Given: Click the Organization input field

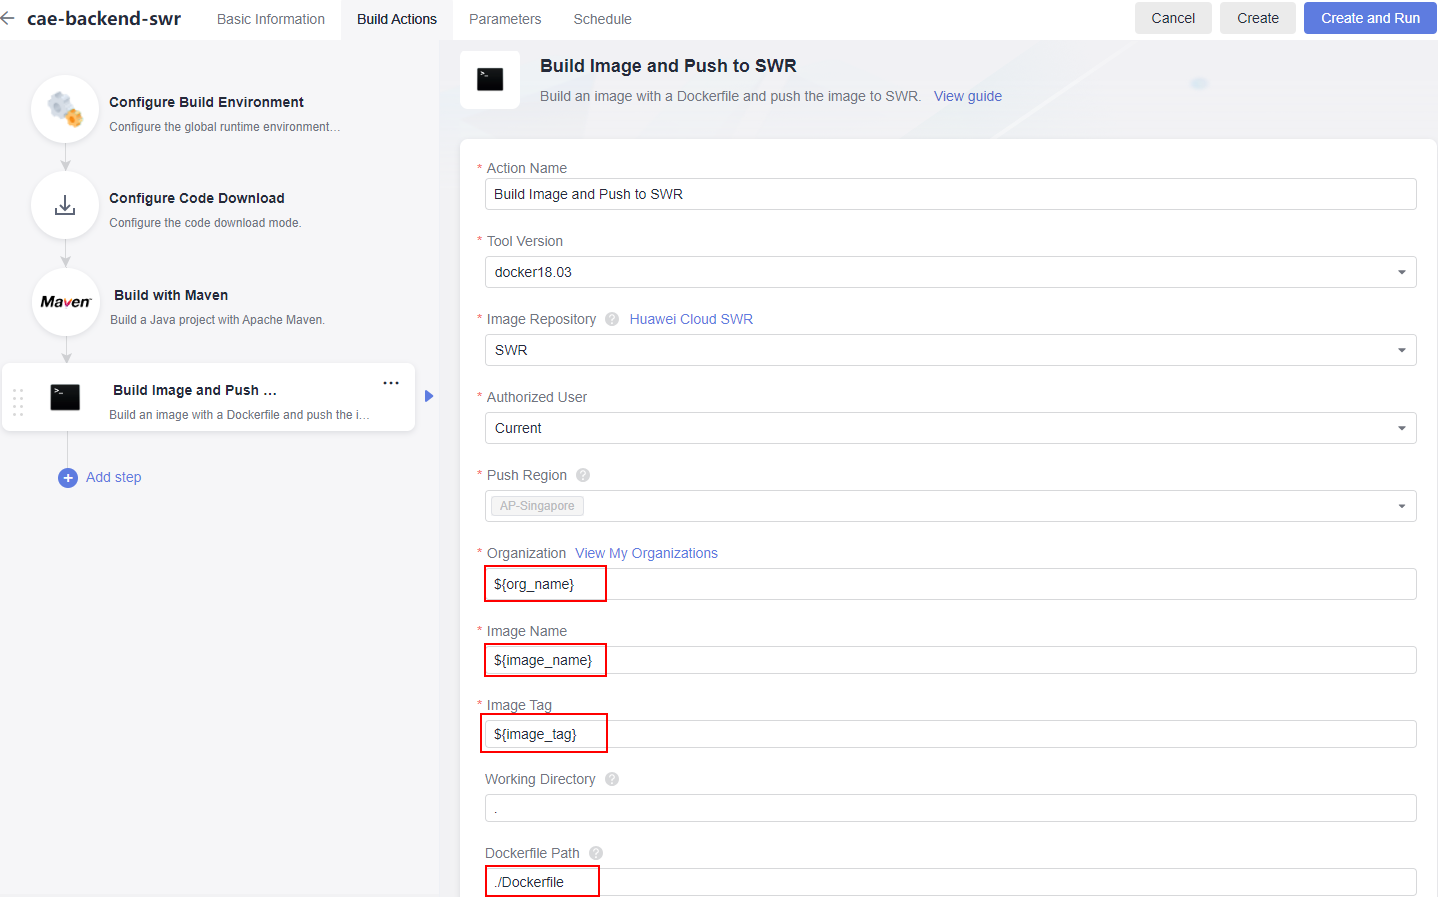Looking at the screenshot, I should pyautogui.click(x=950, y=584).
